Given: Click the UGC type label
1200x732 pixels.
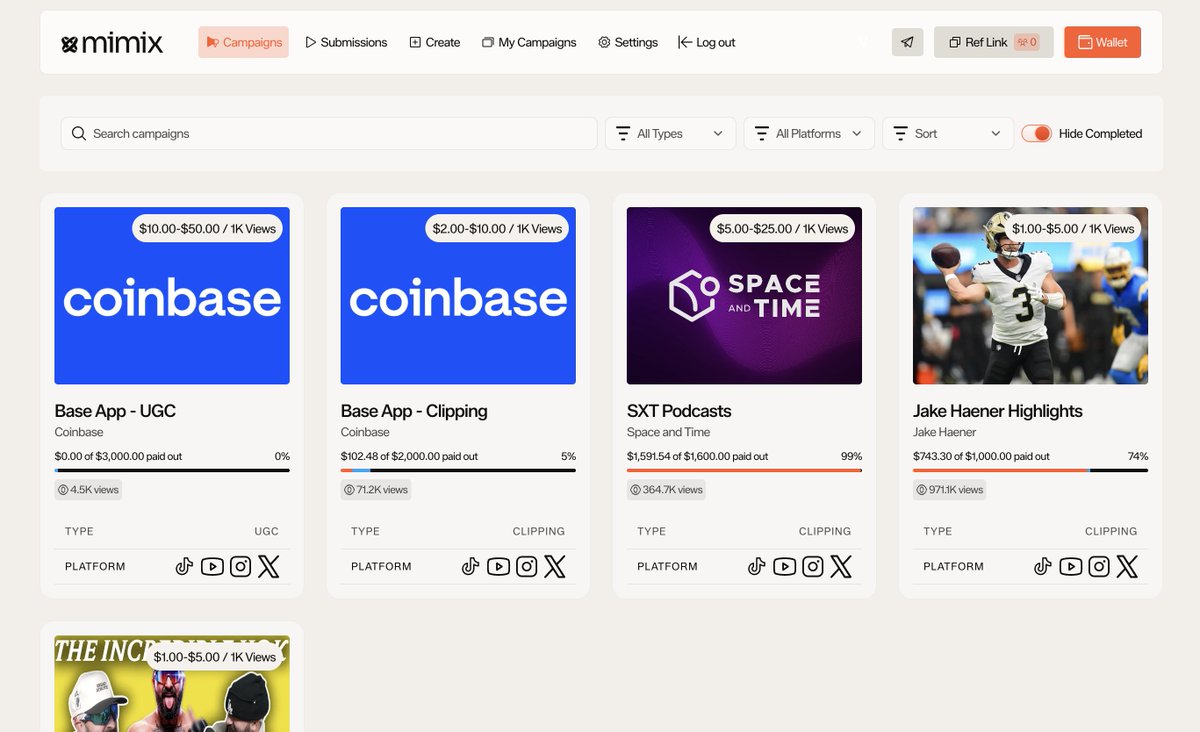Looking at the screenshot, I should click(x=267, y=531).
